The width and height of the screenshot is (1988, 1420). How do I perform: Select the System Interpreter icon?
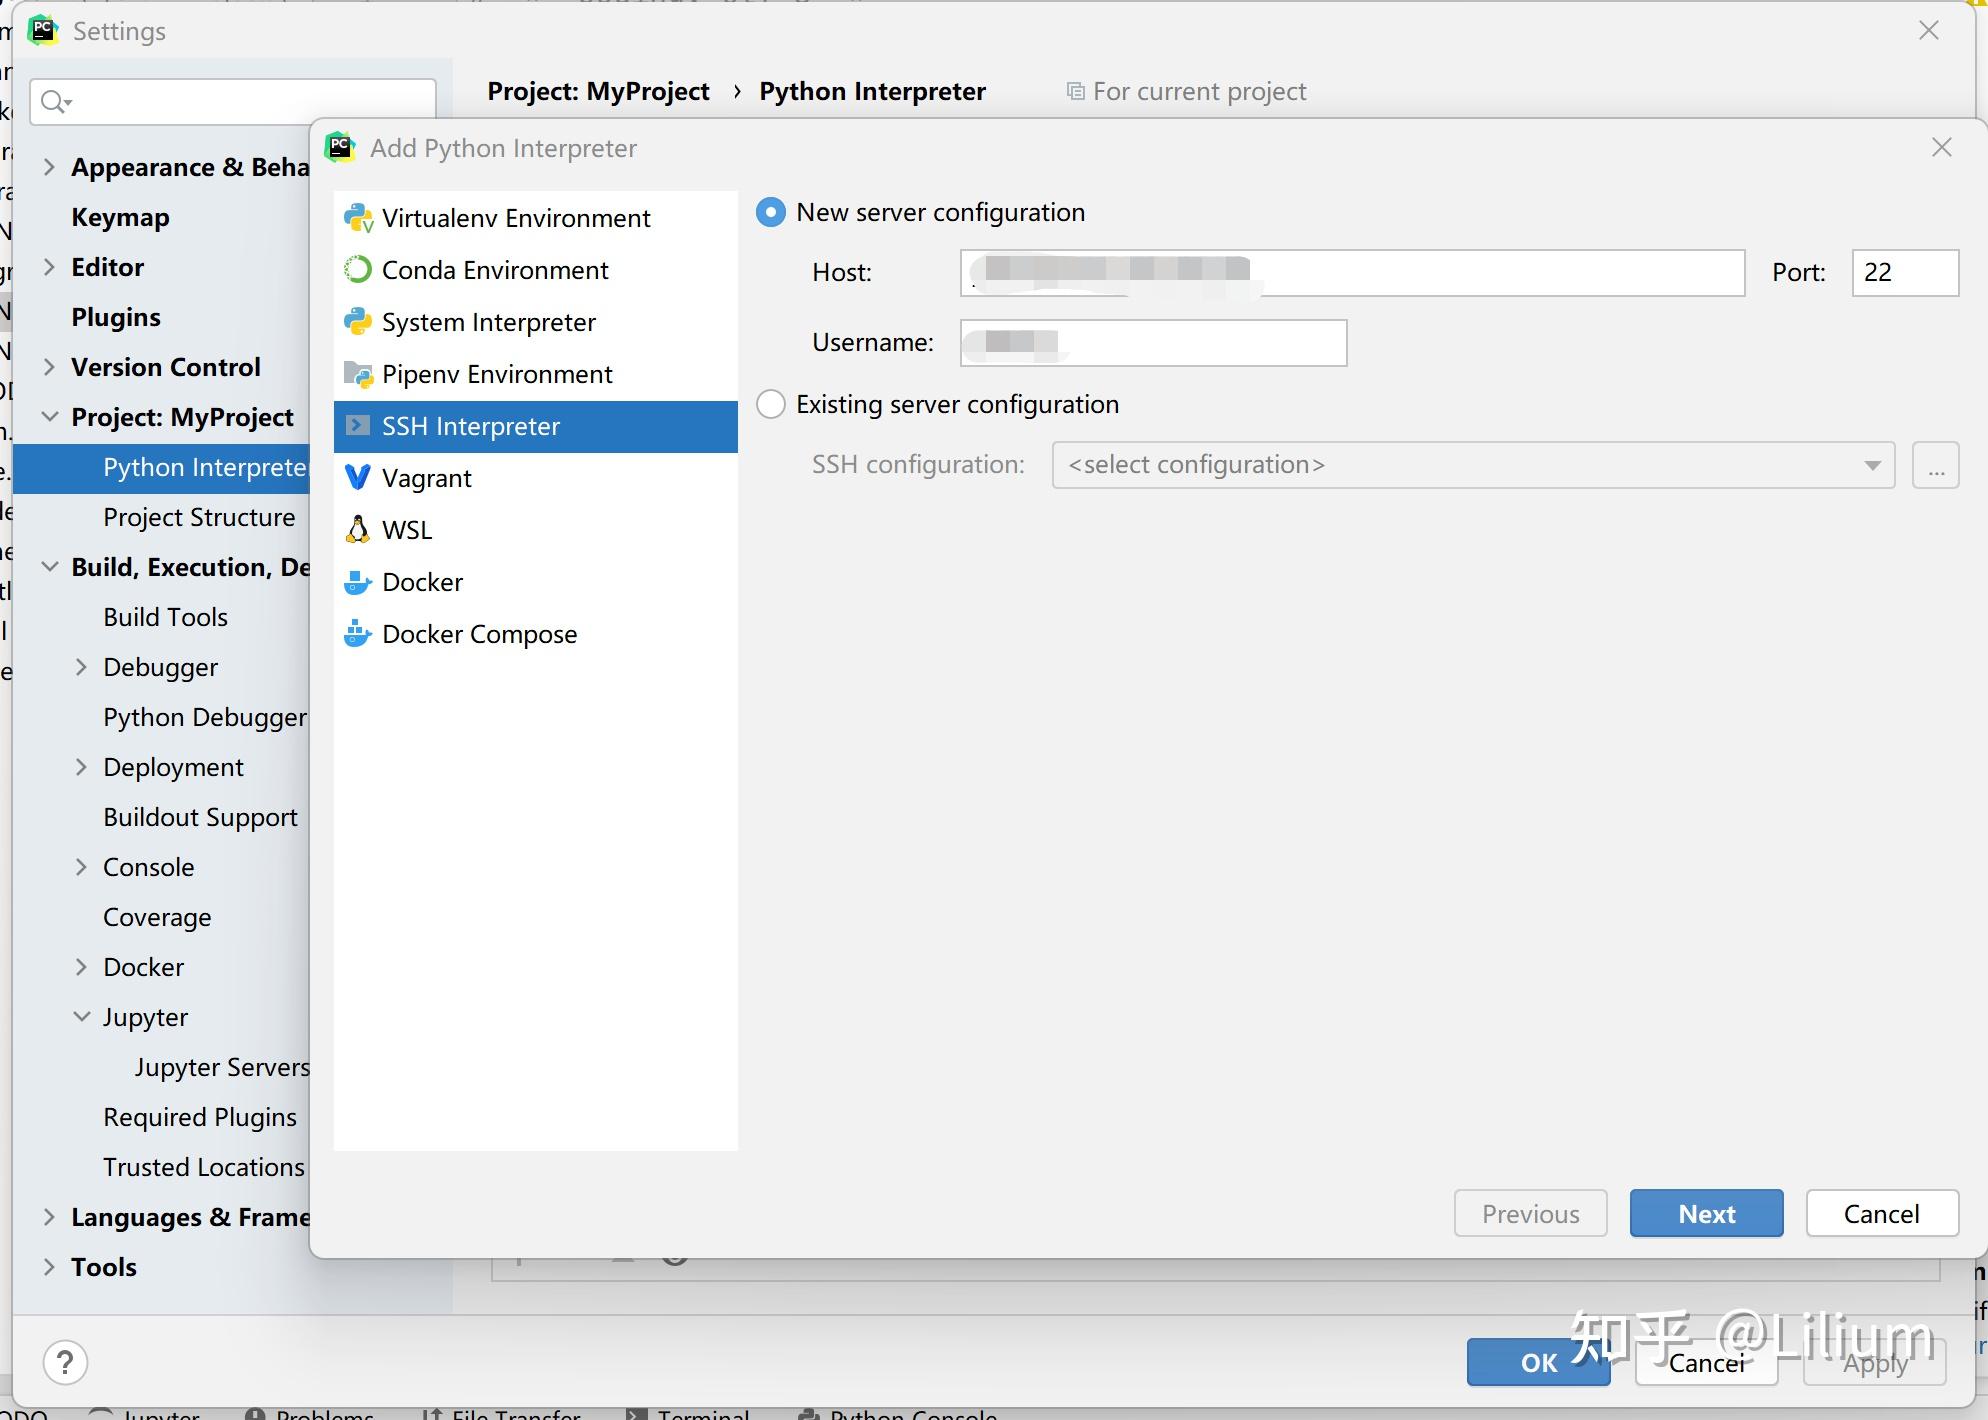point(358,322)
